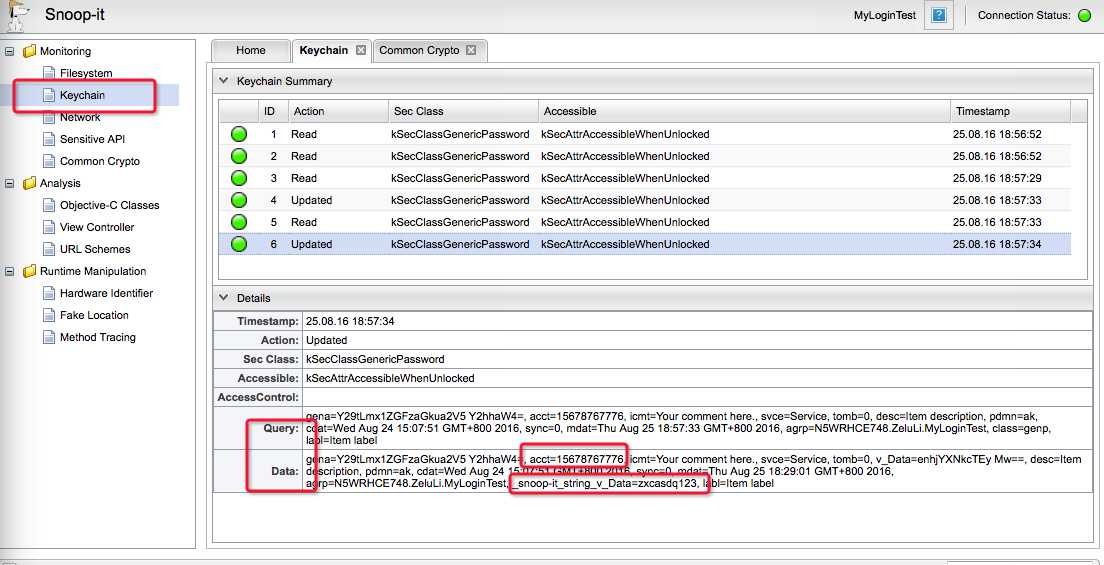Sort by the Timestamp column header
Viewport: 1104px width, 565px height.
coord(1009,111)
